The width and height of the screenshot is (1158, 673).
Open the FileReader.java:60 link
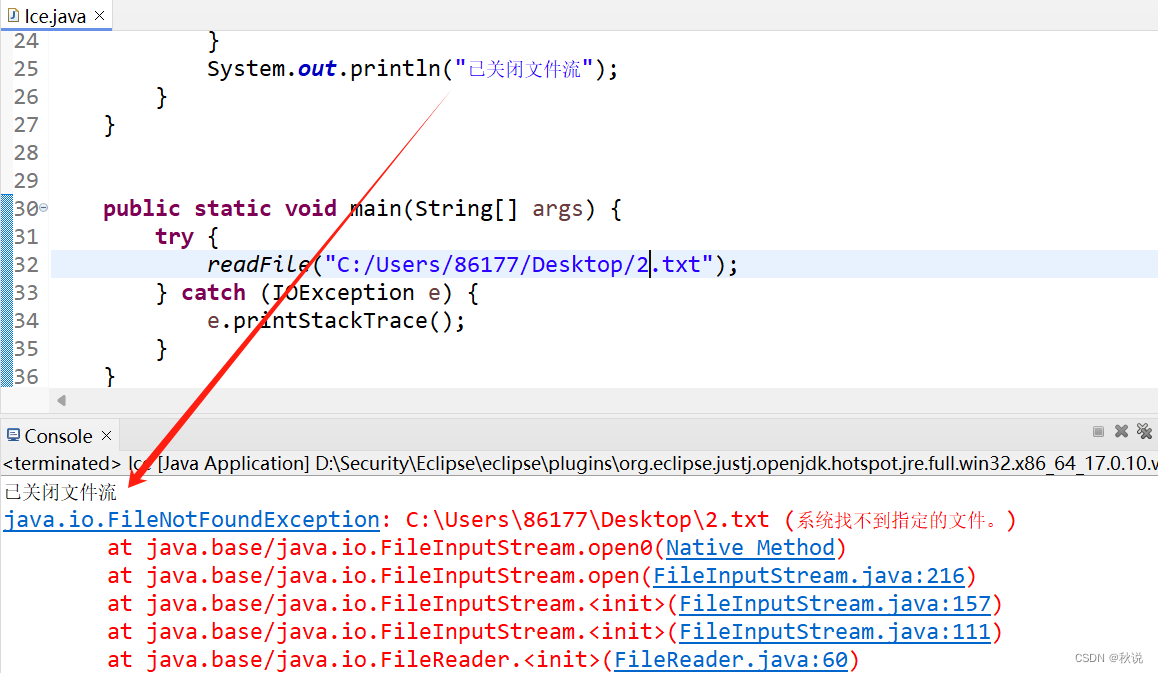[731, 660]
